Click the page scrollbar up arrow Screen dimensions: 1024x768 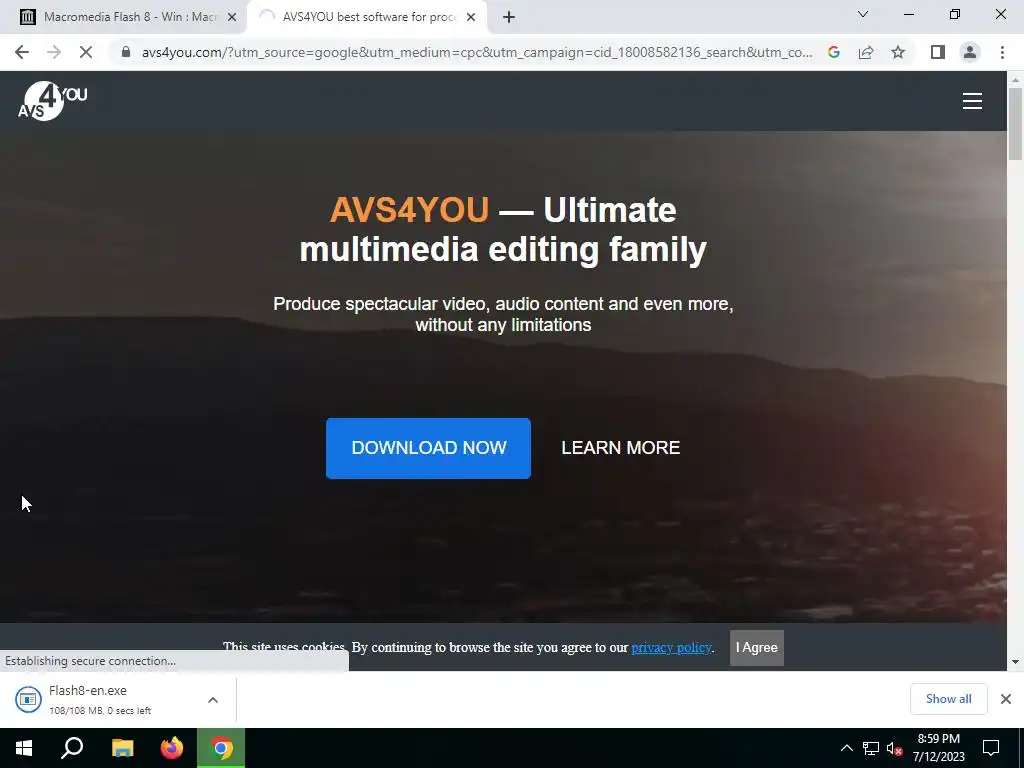click(x=1015, y=80)
